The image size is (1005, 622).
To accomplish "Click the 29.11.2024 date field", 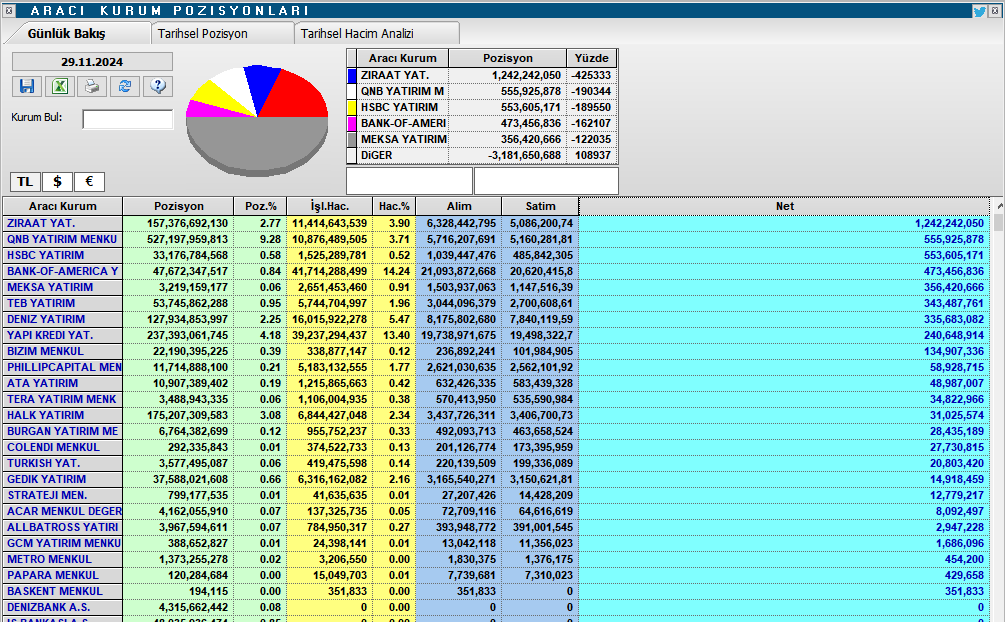I will (92, 62).
